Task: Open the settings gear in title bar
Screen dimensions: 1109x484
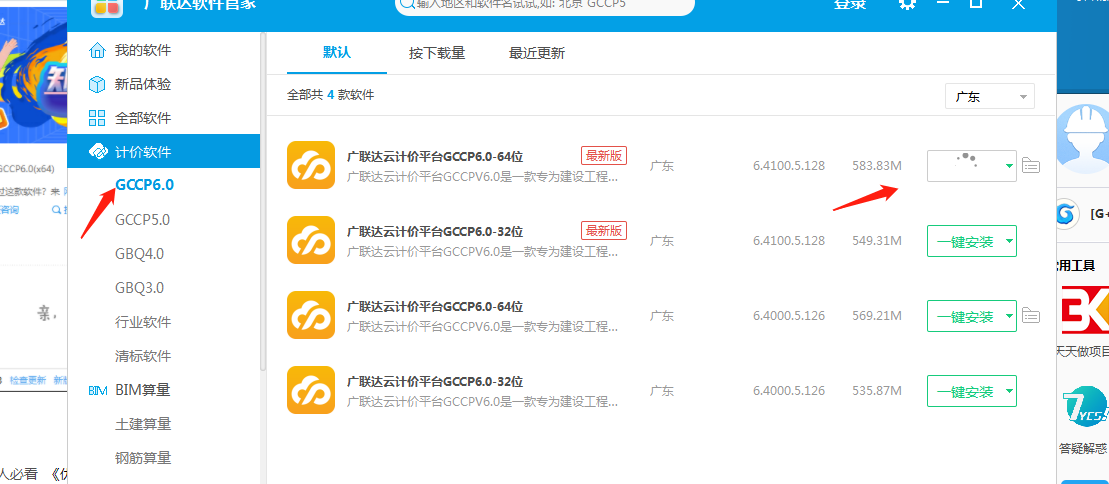Action: (907, 4)
